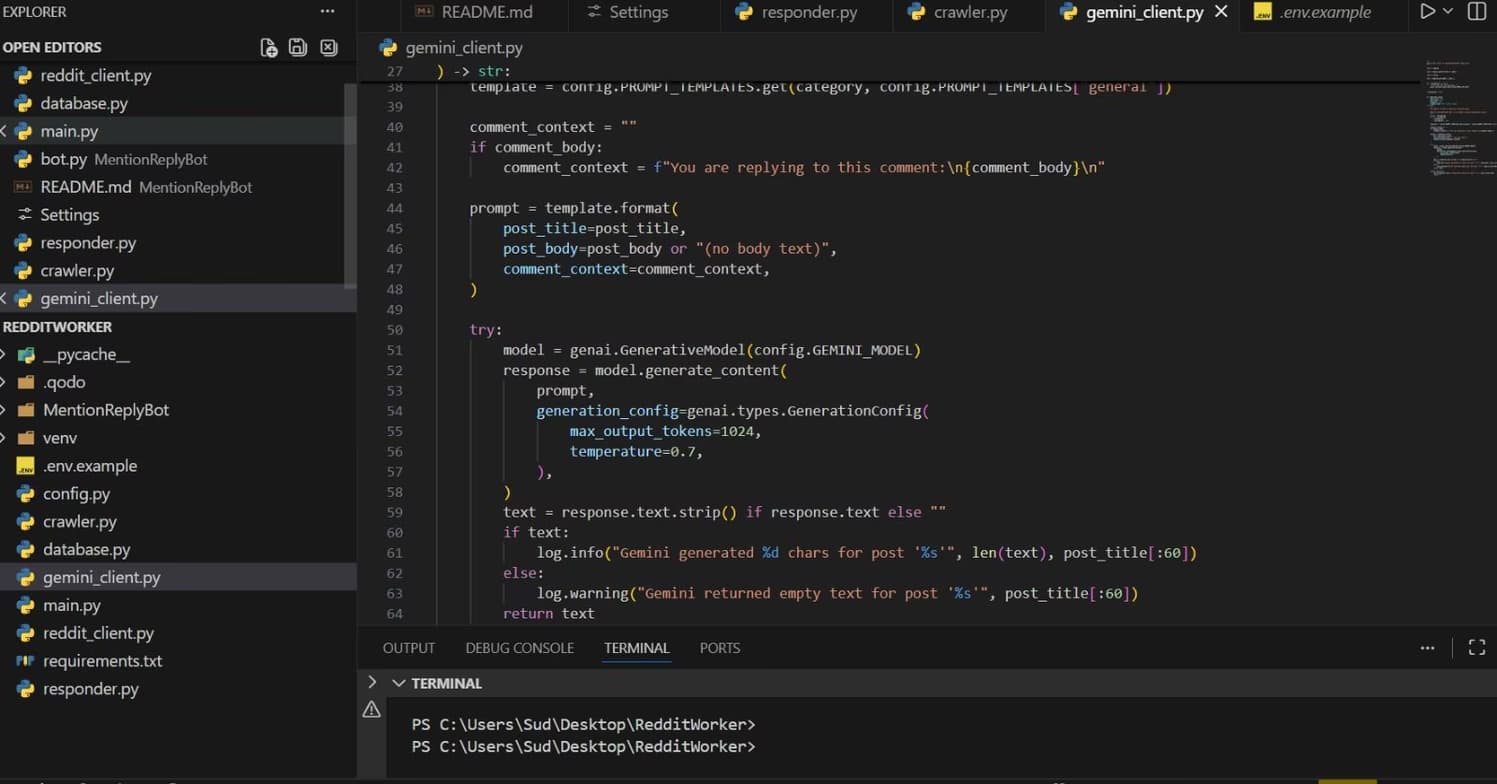Click ENV icon beside .env.example in tree

[26, 466]
